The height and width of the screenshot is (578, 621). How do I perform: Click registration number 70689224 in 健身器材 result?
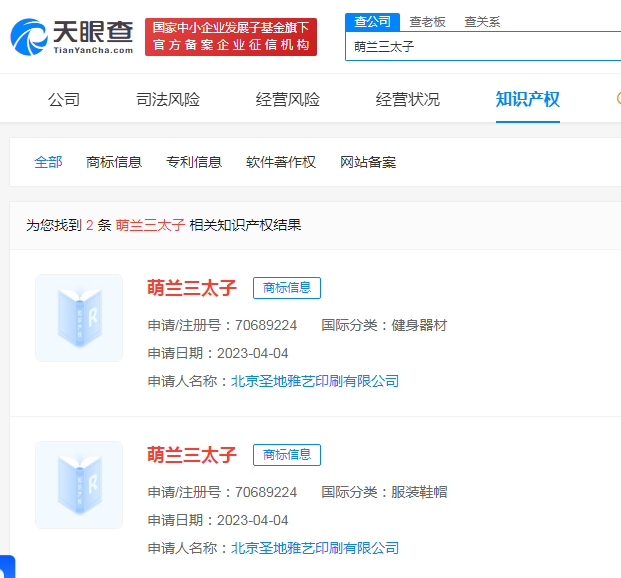(266, 325)
